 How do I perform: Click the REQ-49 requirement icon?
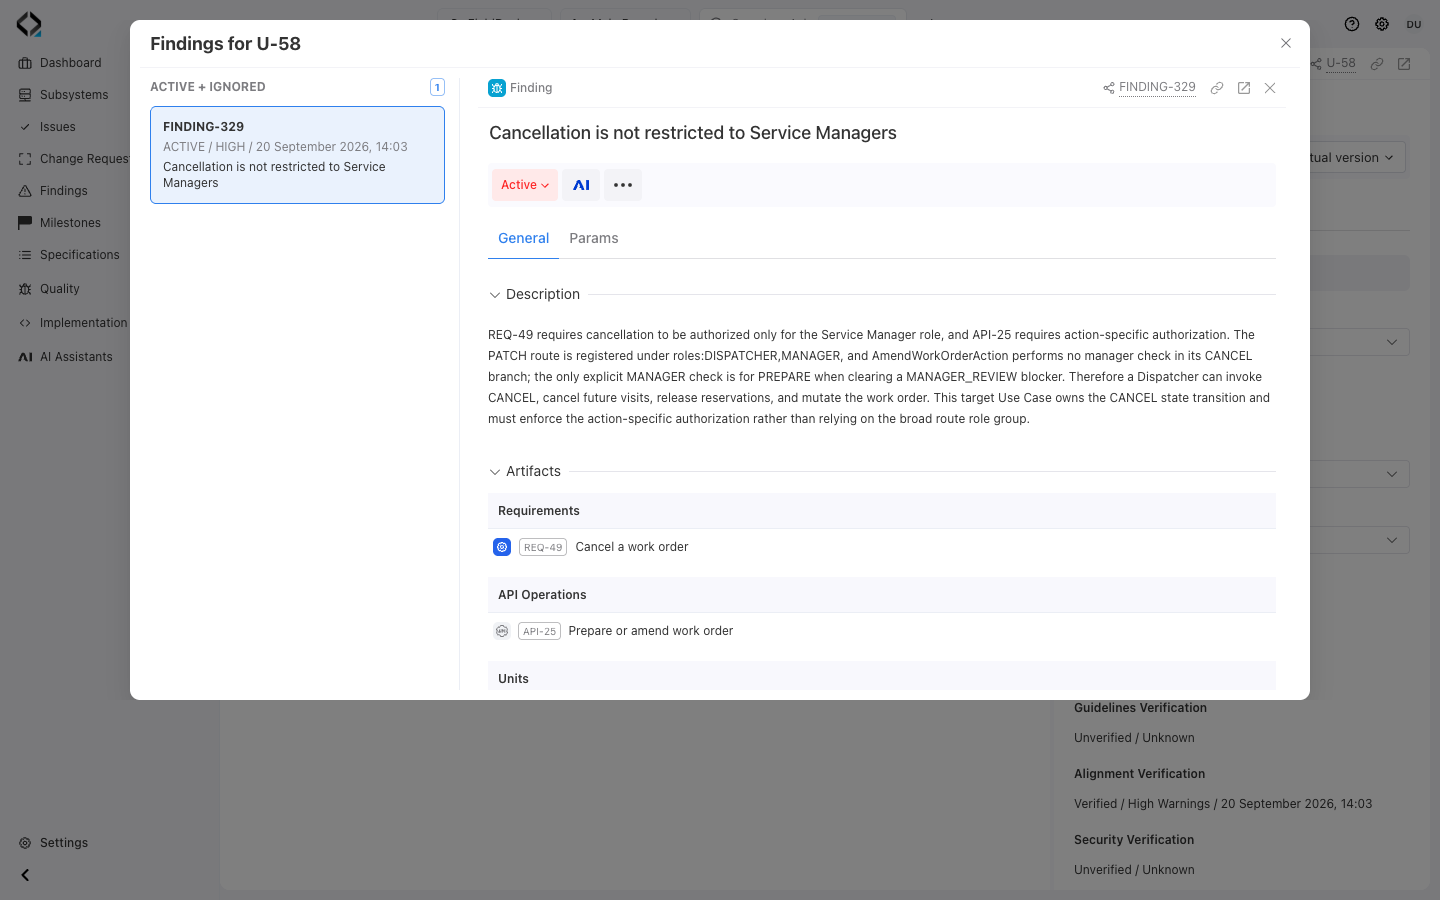(x=502, y=547)
